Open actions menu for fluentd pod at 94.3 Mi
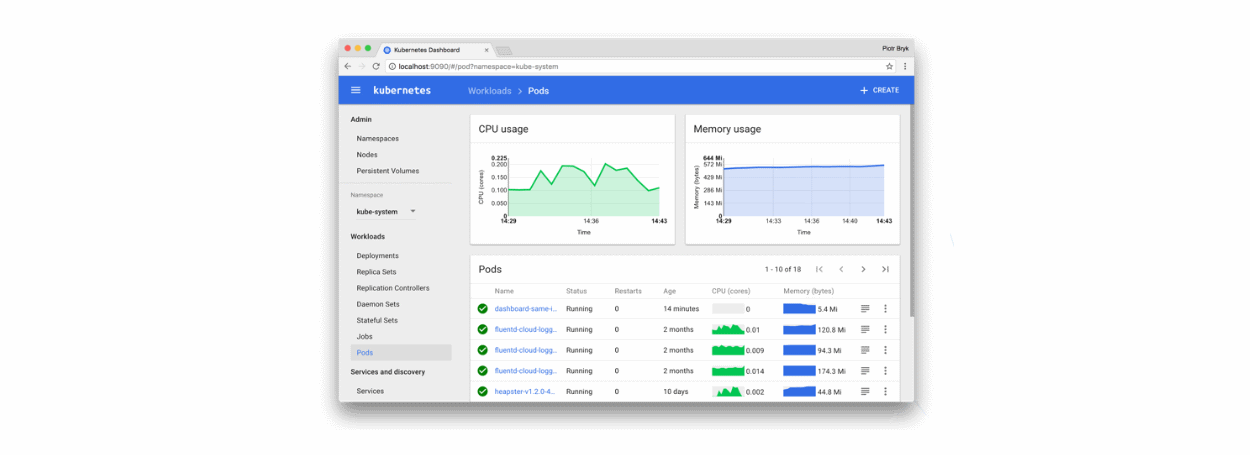The image size is (1250, 455). [x=885, y=350]
